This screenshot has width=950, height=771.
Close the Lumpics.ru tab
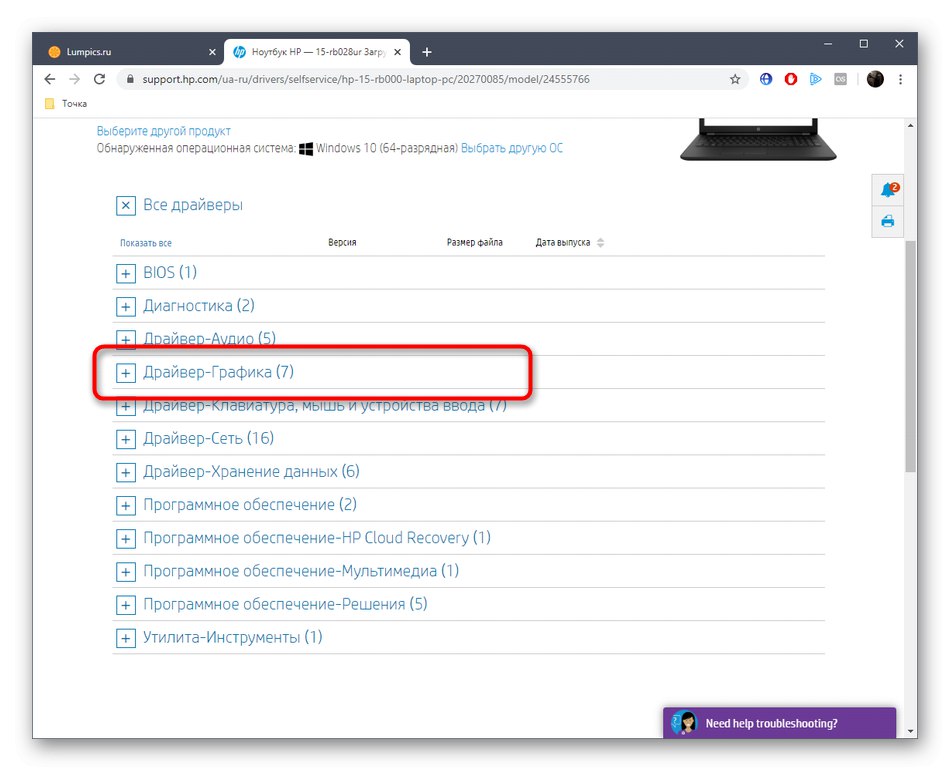point(212,52)
